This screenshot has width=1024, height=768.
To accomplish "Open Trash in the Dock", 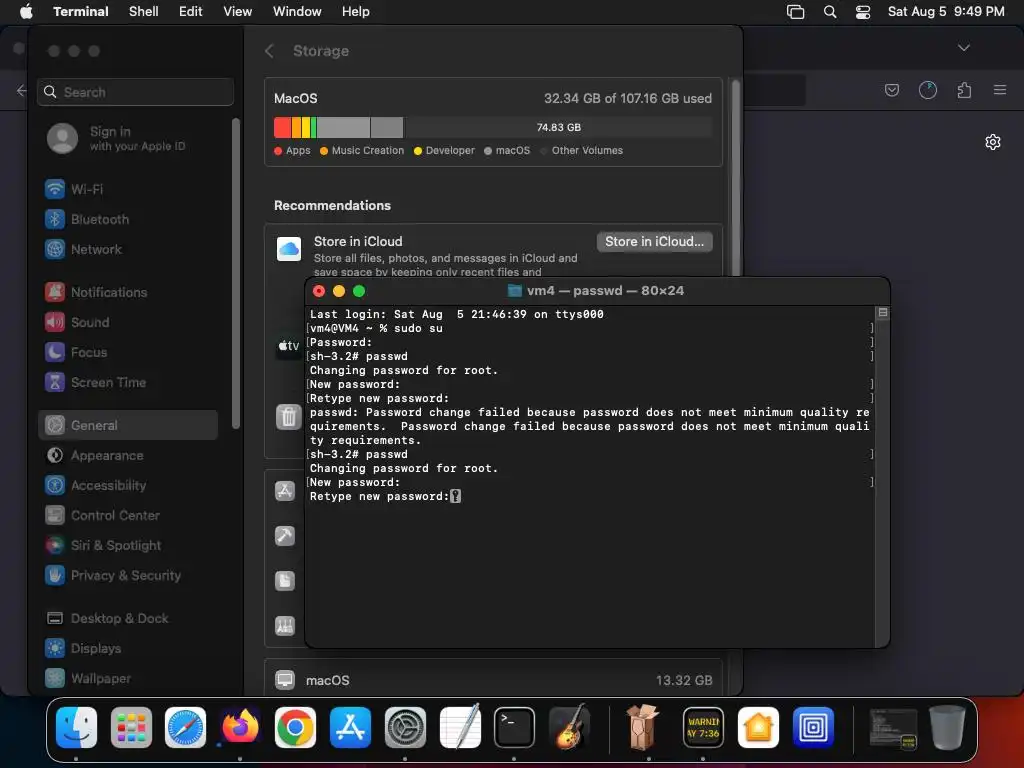I will point(948,728).
